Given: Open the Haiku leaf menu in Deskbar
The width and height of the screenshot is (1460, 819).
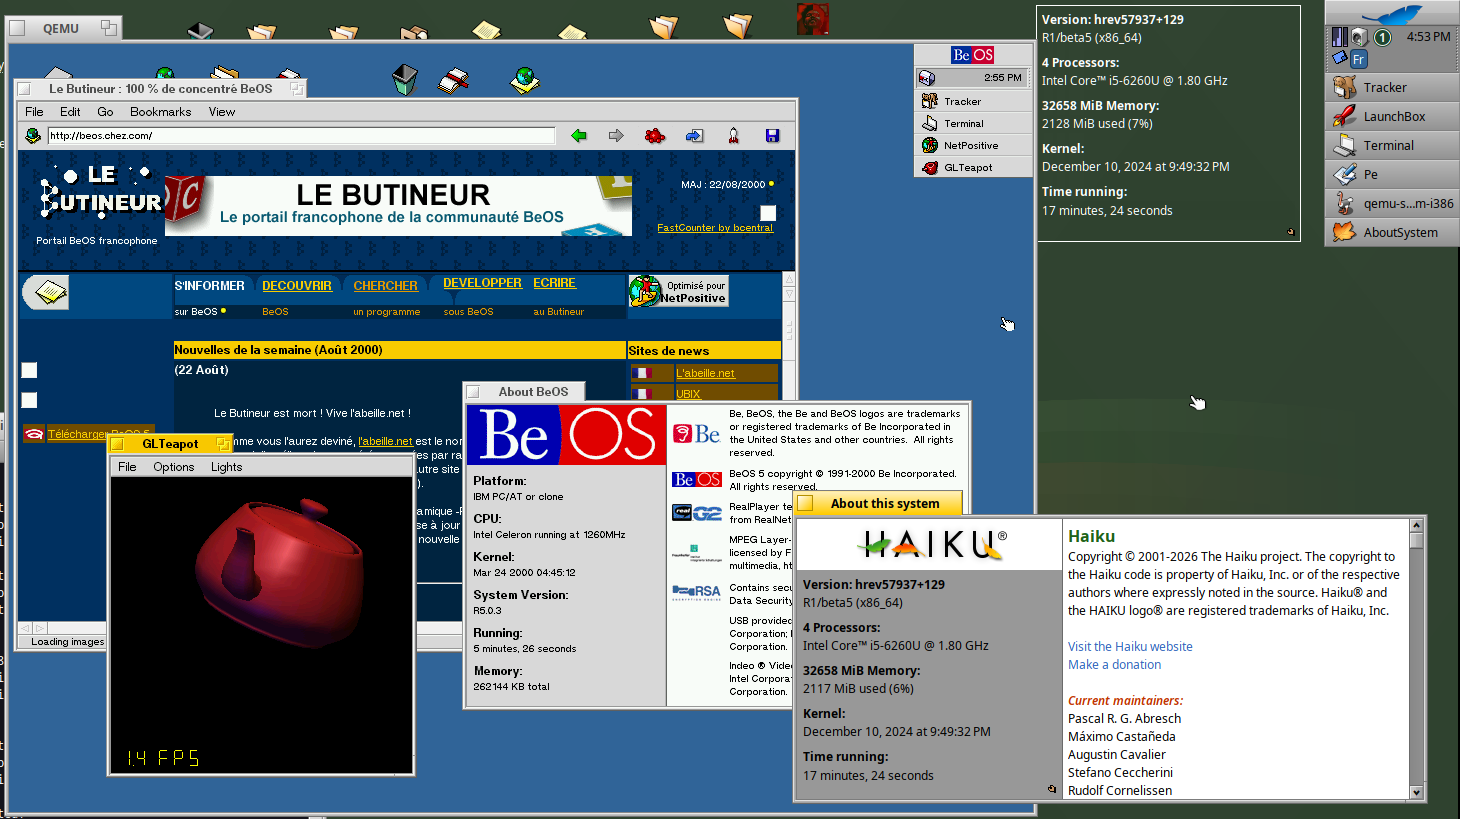Looking at the screenshot, I should [1392, 14].
